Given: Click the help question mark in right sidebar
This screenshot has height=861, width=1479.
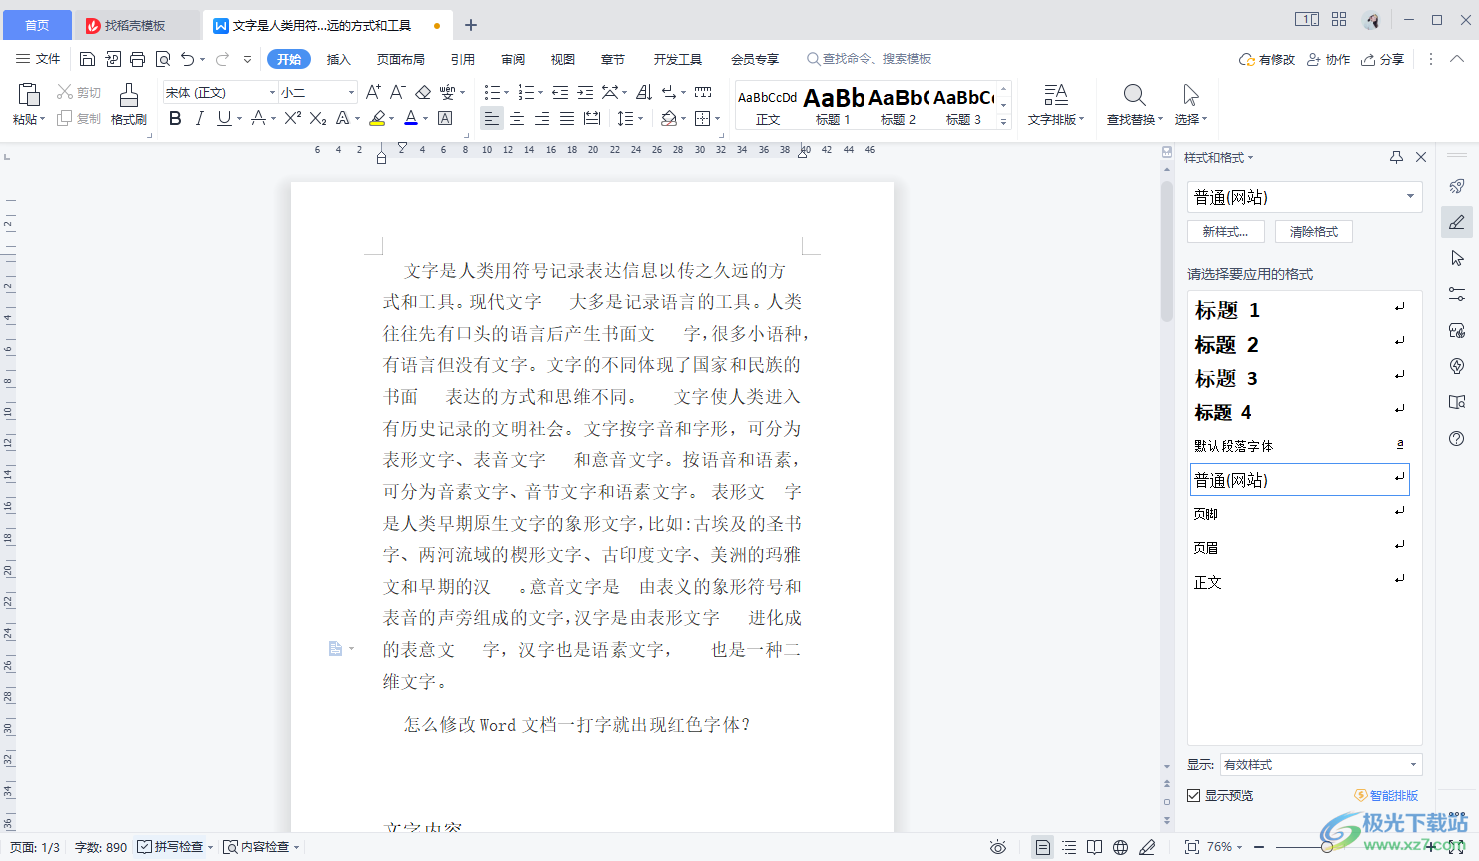Looking at the screenshot, I should click(x=1457, y=438).
